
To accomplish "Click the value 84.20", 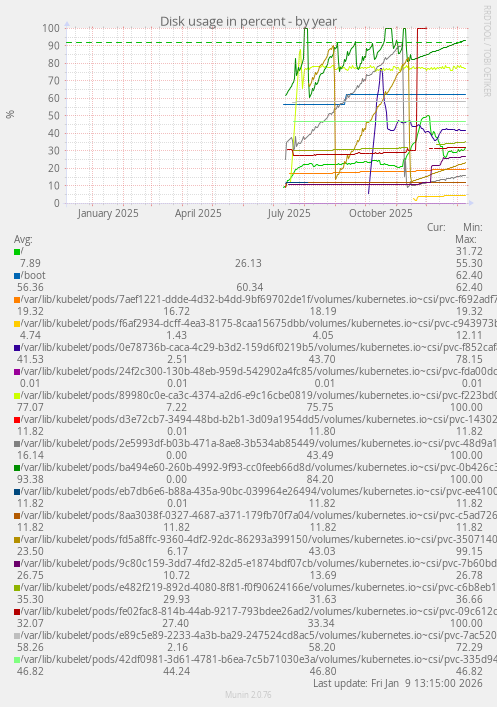I will click(x=321, y=479).
